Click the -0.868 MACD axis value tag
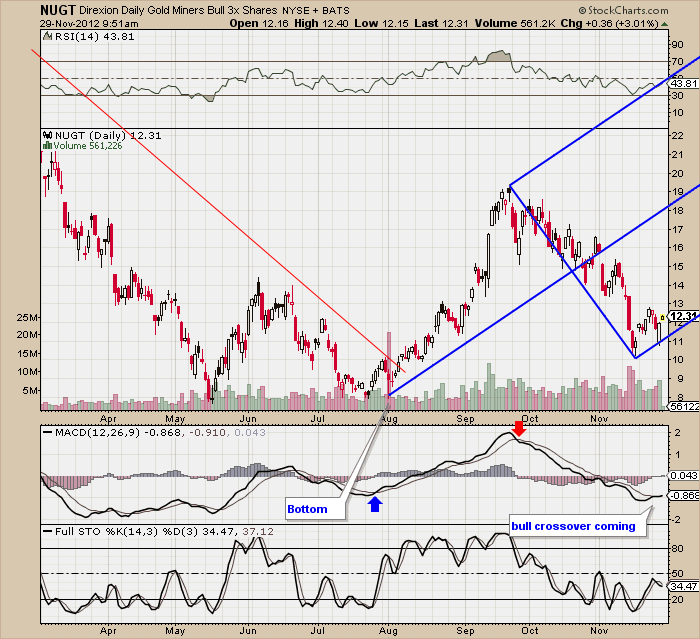The height and width of the screenshot is (639, 700). 683,496
